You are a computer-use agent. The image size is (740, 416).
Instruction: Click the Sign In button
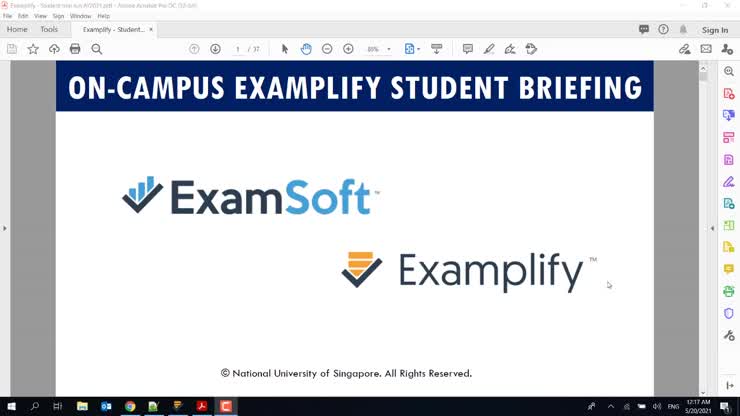point(715,30)
